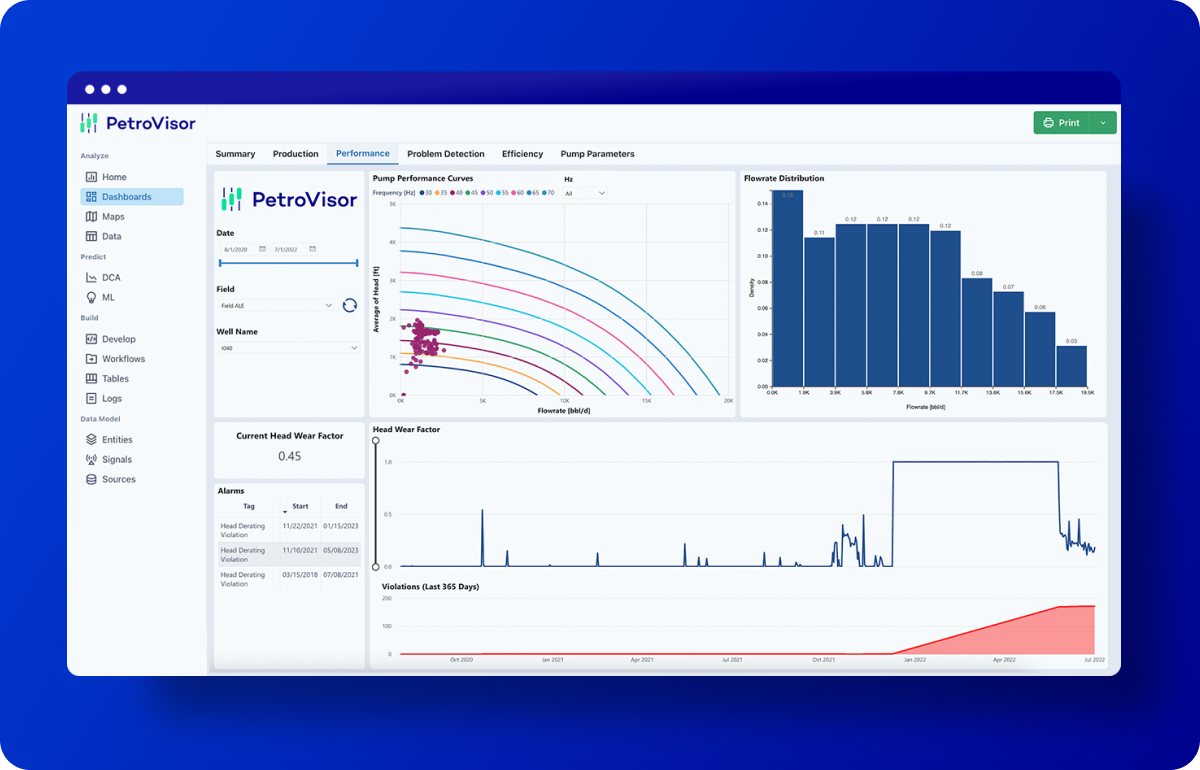The height and width of the screenshot is (770, 1200).
Task: Expand the Hz filter dropdown
Action: pos(585,193)
